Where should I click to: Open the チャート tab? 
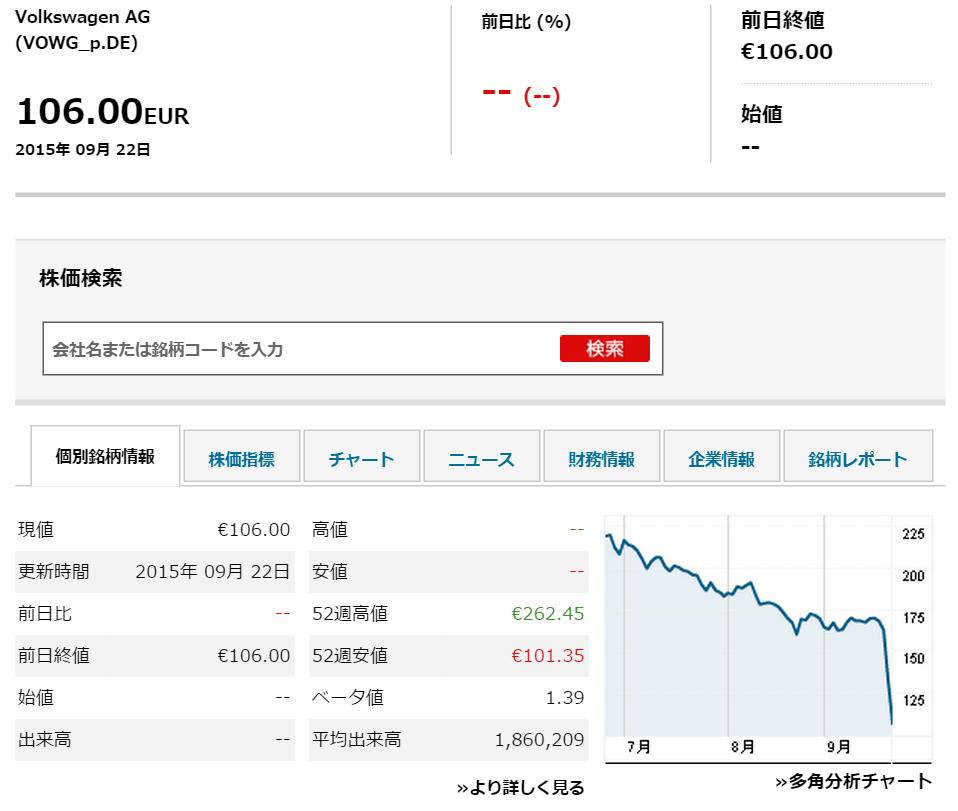(x=362, y=459)
